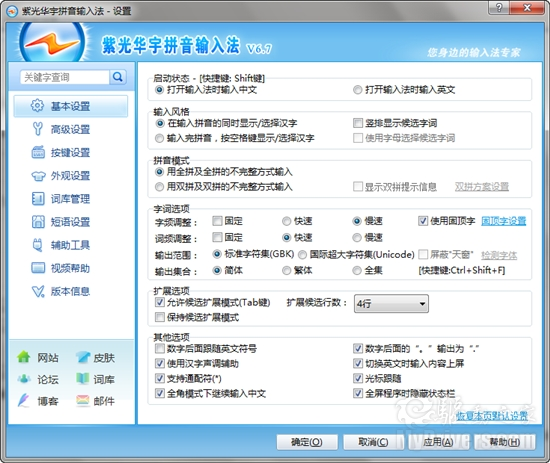Check 固定 for 词频调整

click(x=217, y=237)
